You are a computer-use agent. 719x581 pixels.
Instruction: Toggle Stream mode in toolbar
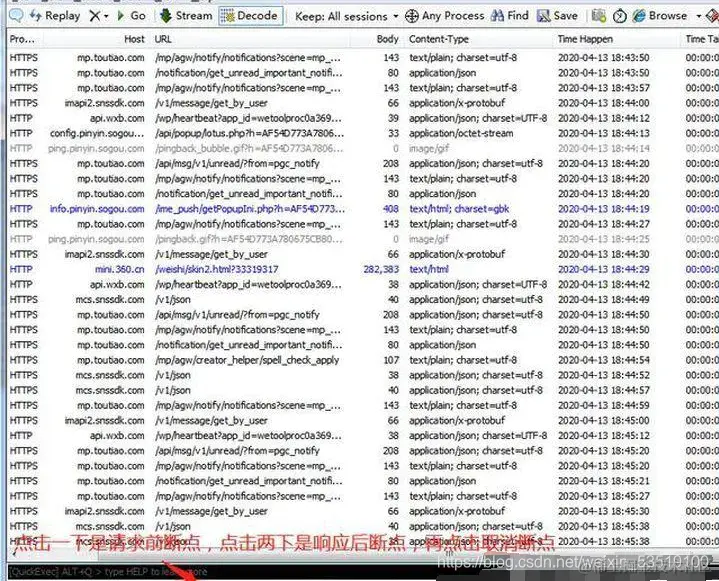(186, 16)
